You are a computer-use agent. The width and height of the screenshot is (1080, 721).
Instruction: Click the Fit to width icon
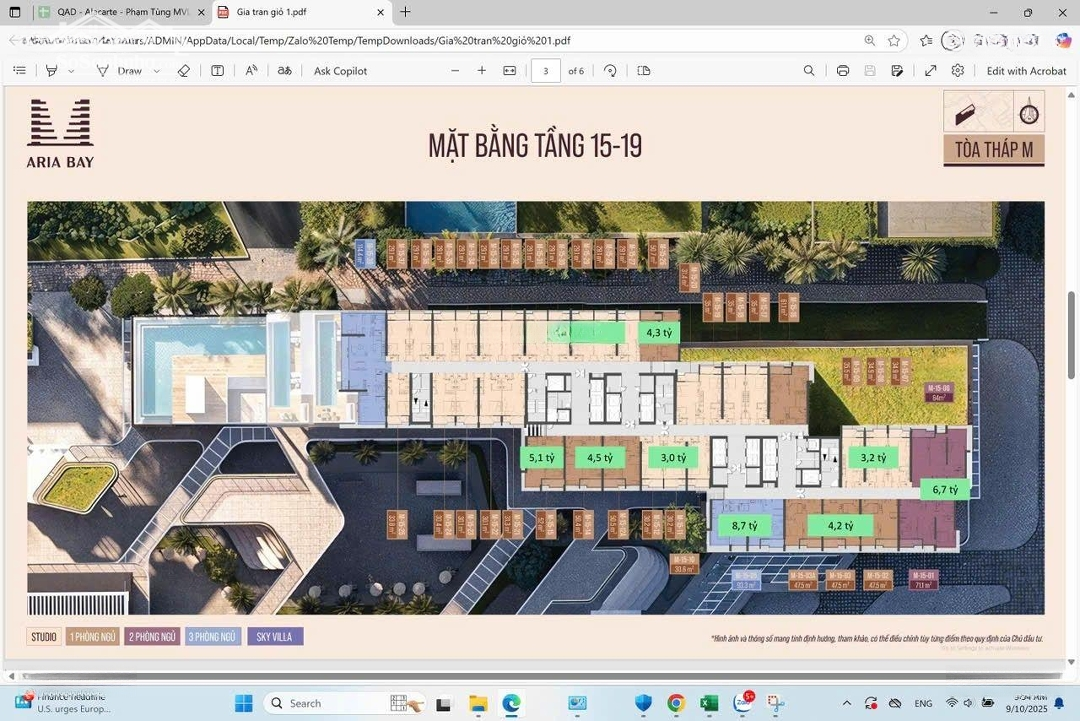[510, 71]
